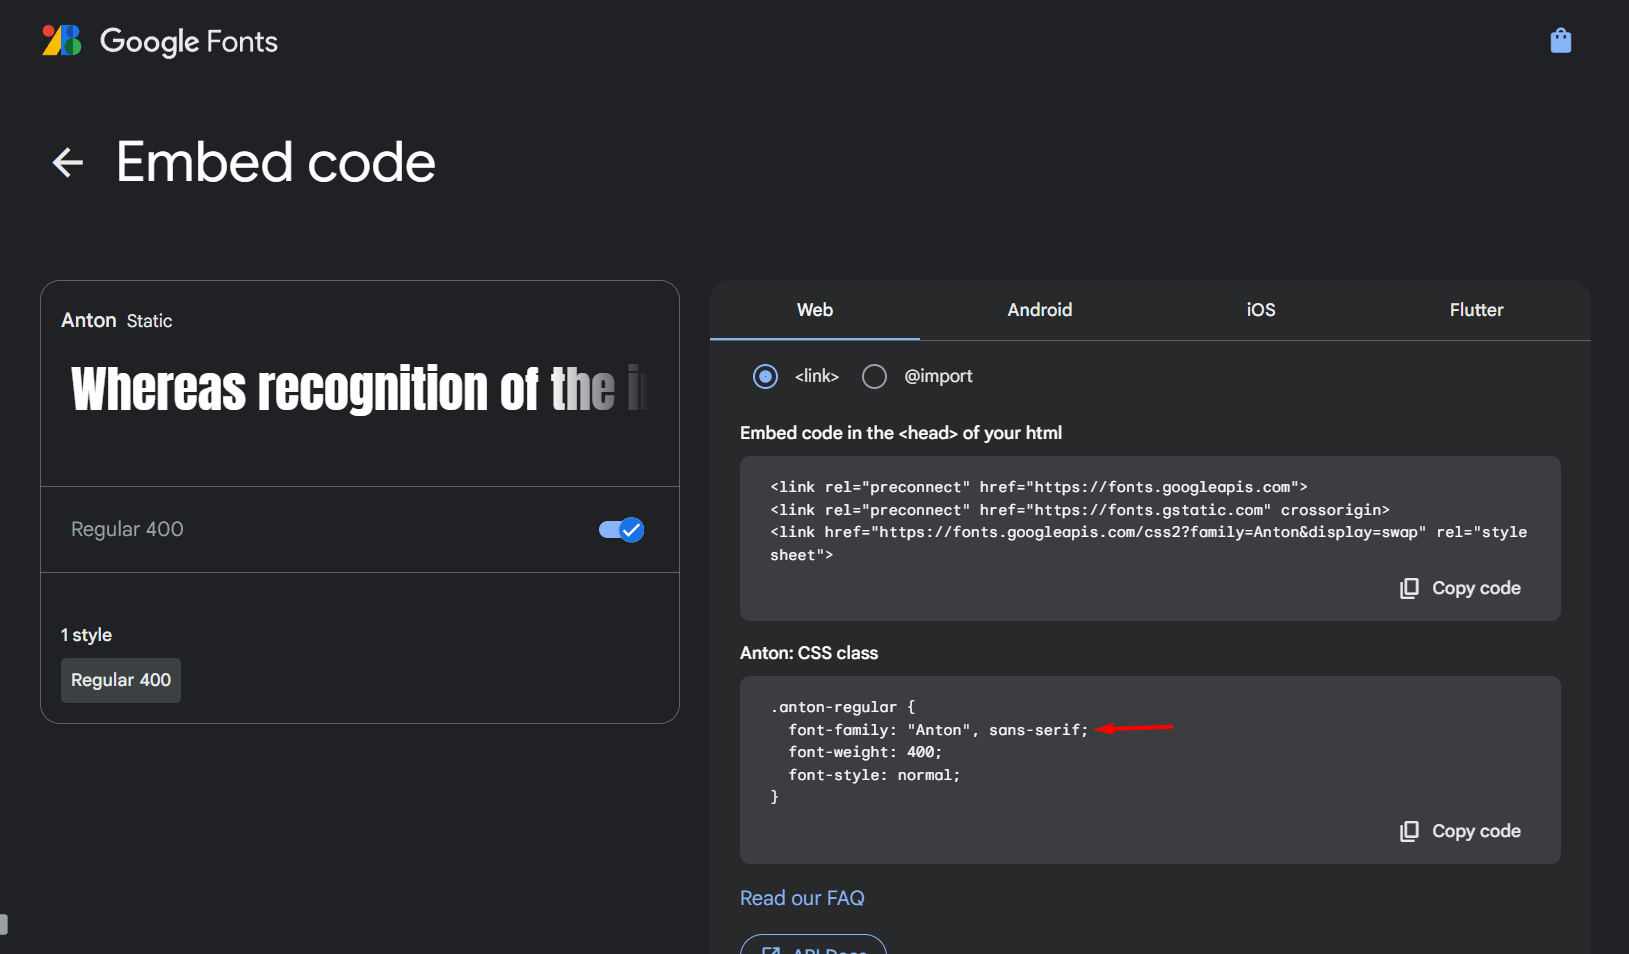This screenshot has height=954, width=1629.
Task: Click 'Embed code in the <head> of your html' heading
Action: click(x=901, y=433)
